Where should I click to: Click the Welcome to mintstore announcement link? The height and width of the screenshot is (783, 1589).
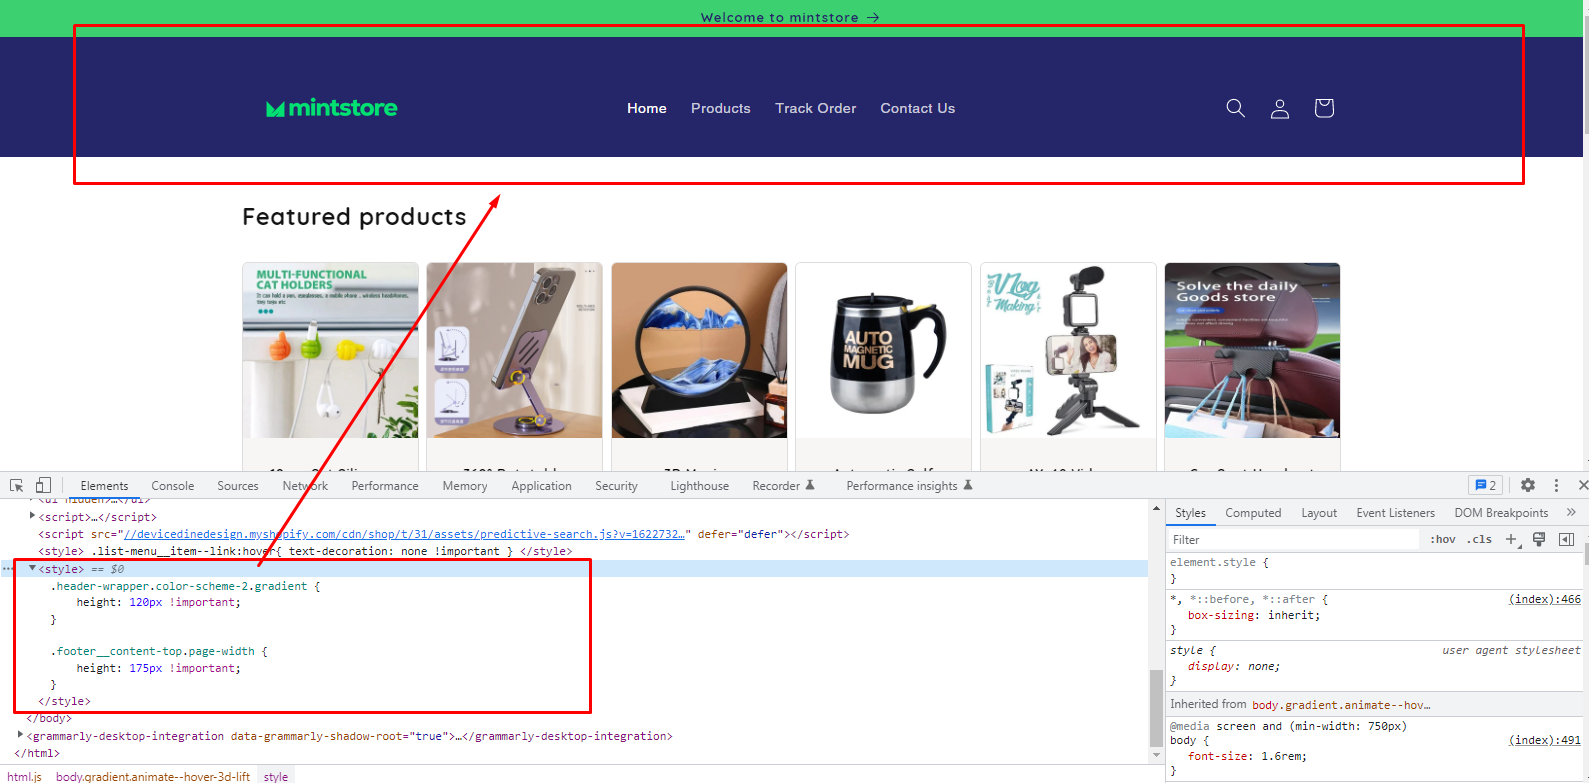790,17
